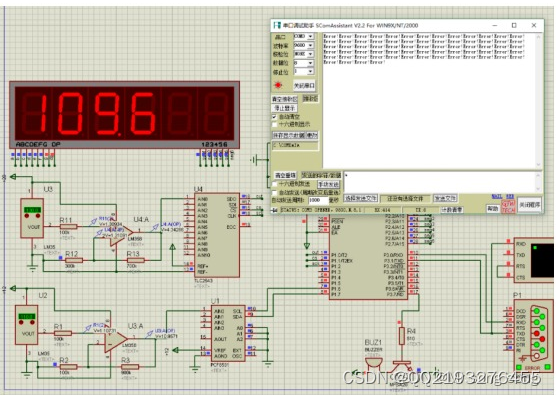Click the auto send period 1000 field
This screenshot has height=396, width=556.
pyautogui.click(x=318, y=200)
